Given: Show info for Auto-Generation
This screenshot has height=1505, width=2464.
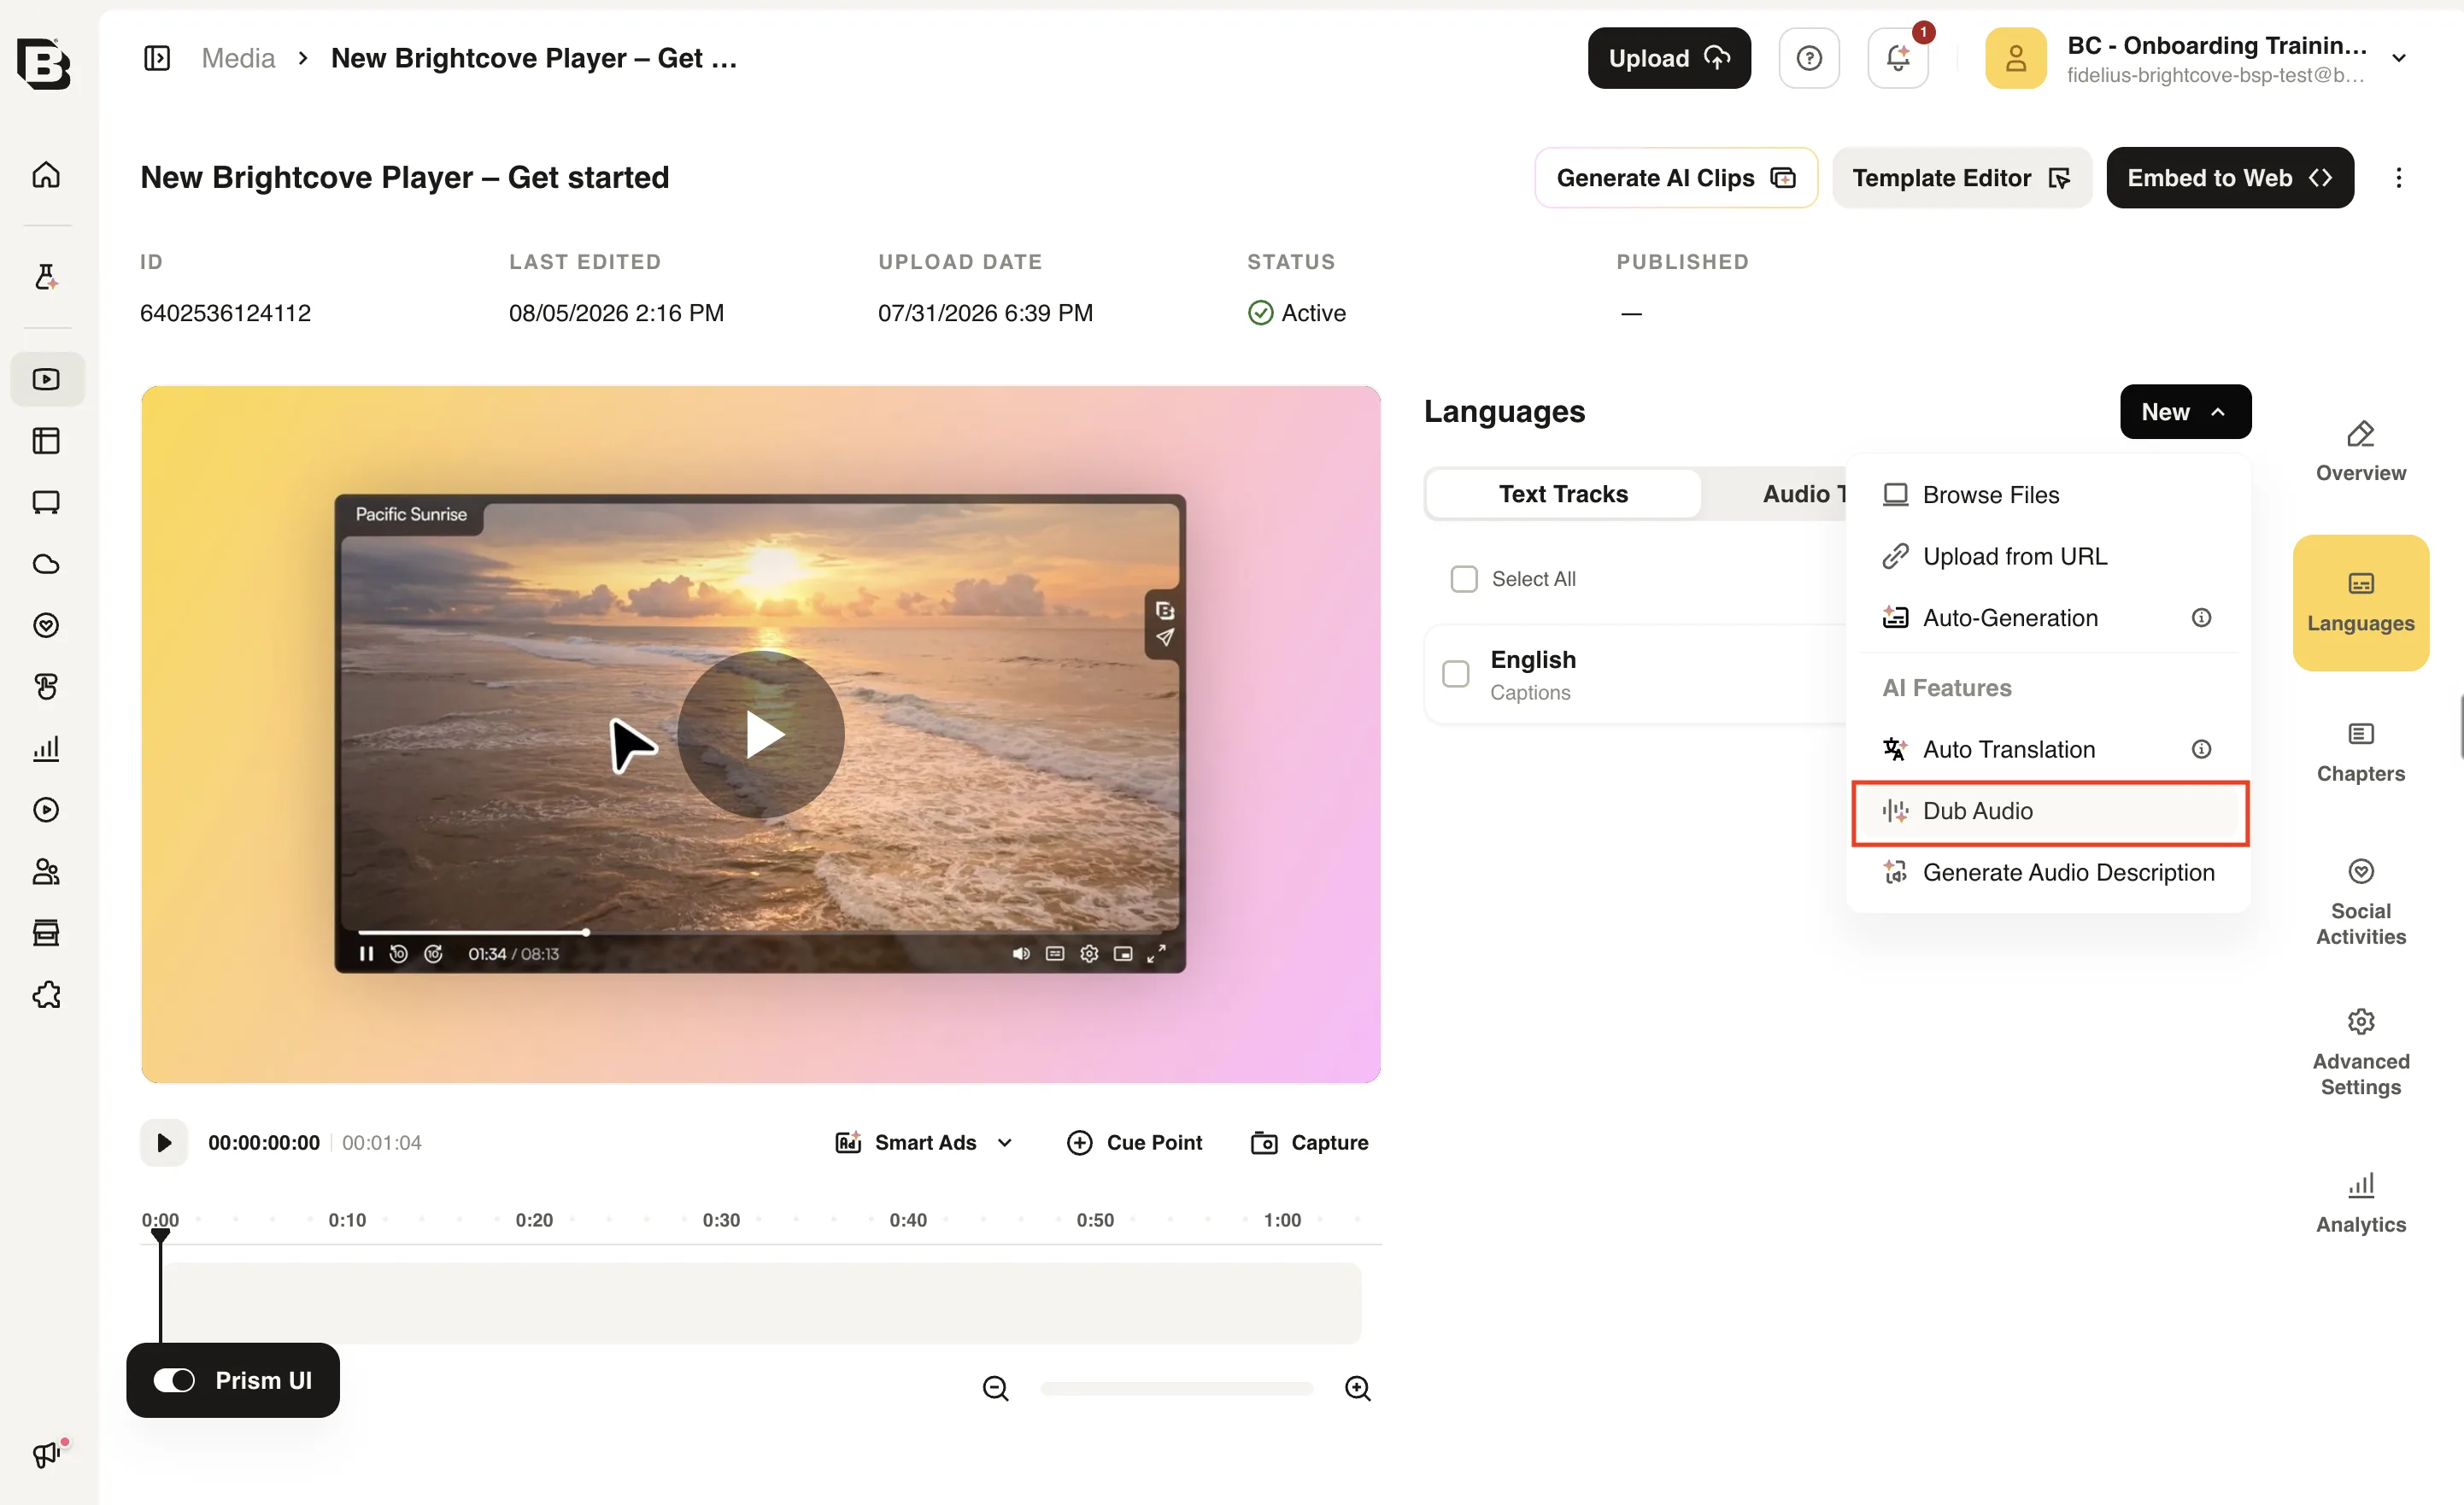Looking at the screenshot, I should tap(2201, 618).
